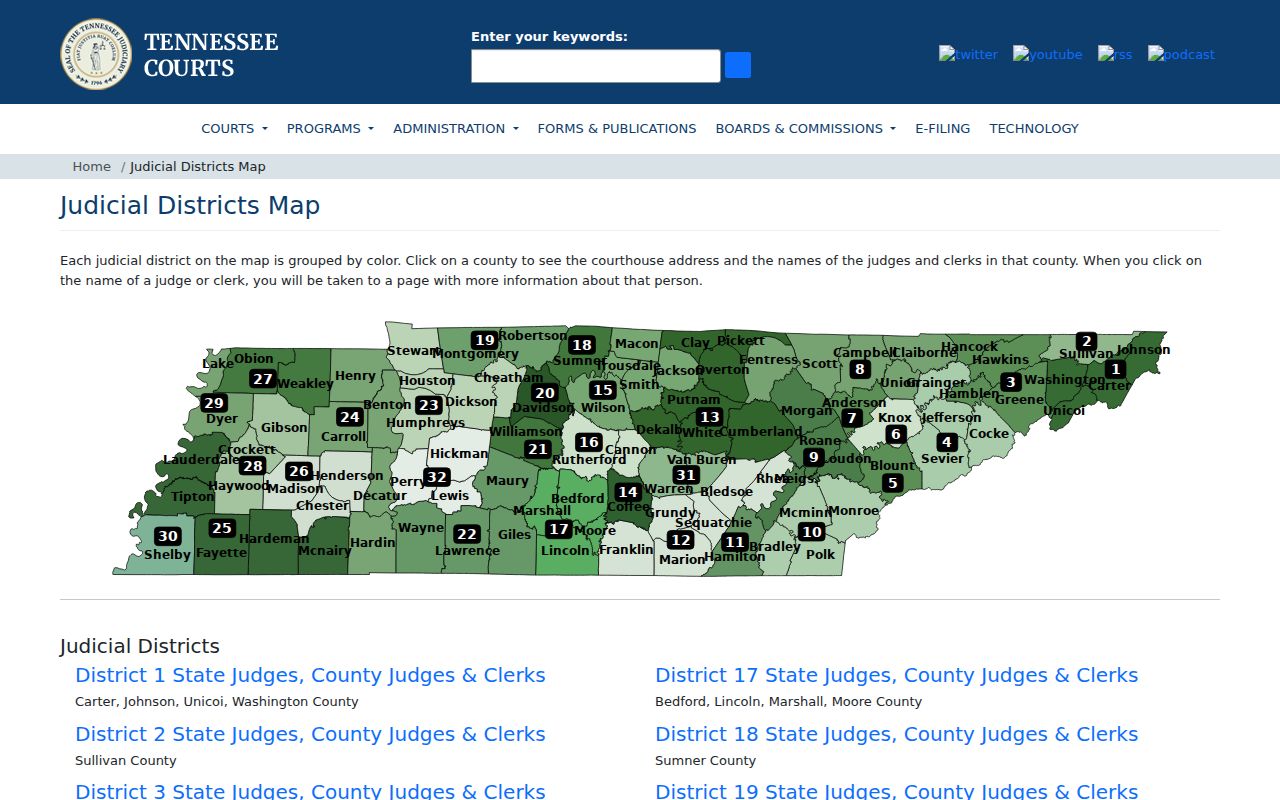1280x800 pixels.
Task: Open the YouTube social link icon
Action: 1047,54
